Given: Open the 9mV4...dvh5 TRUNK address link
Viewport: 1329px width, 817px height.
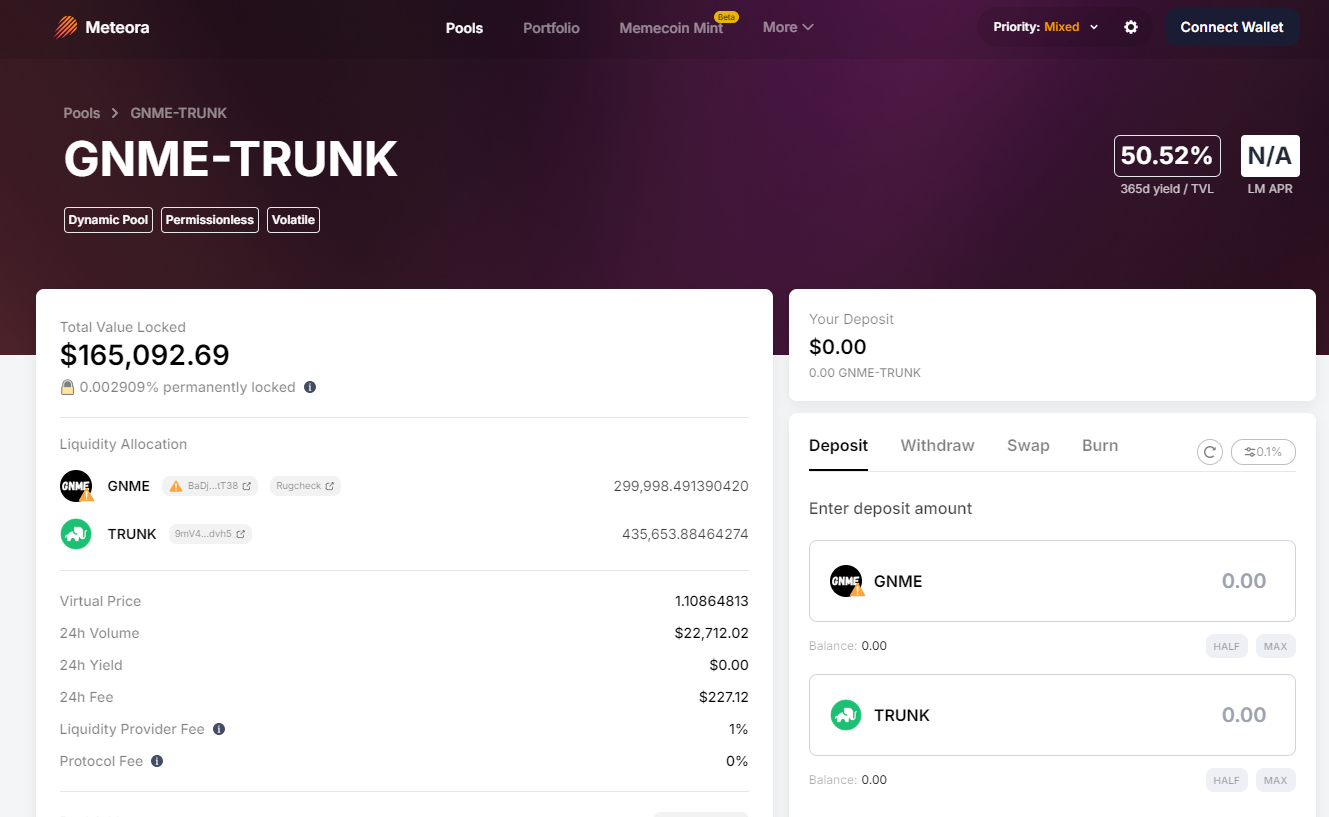Looking at the screenshot, I should tap(210, 534).
